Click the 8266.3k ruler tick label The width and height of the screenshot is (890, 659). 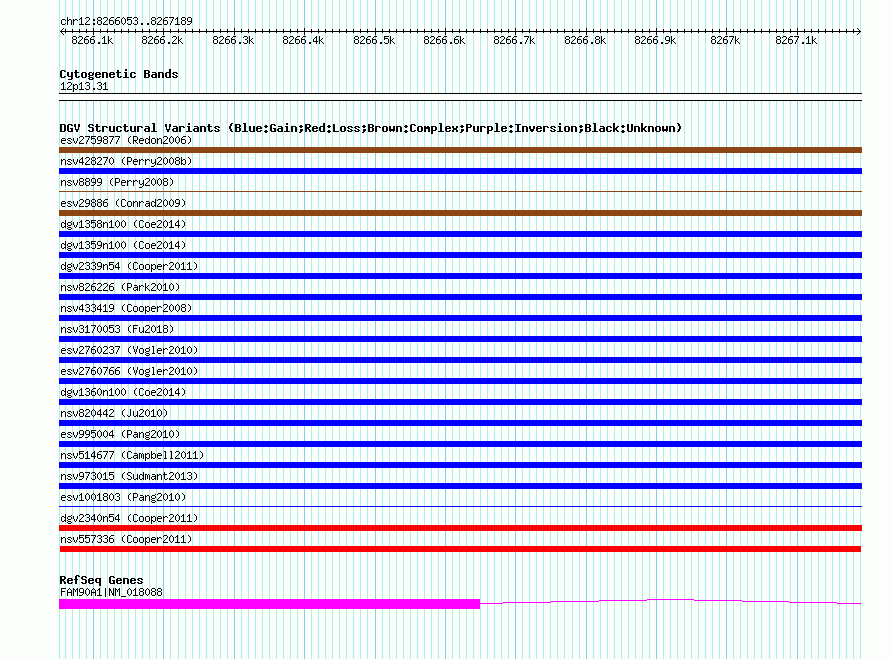coord(233,40)
